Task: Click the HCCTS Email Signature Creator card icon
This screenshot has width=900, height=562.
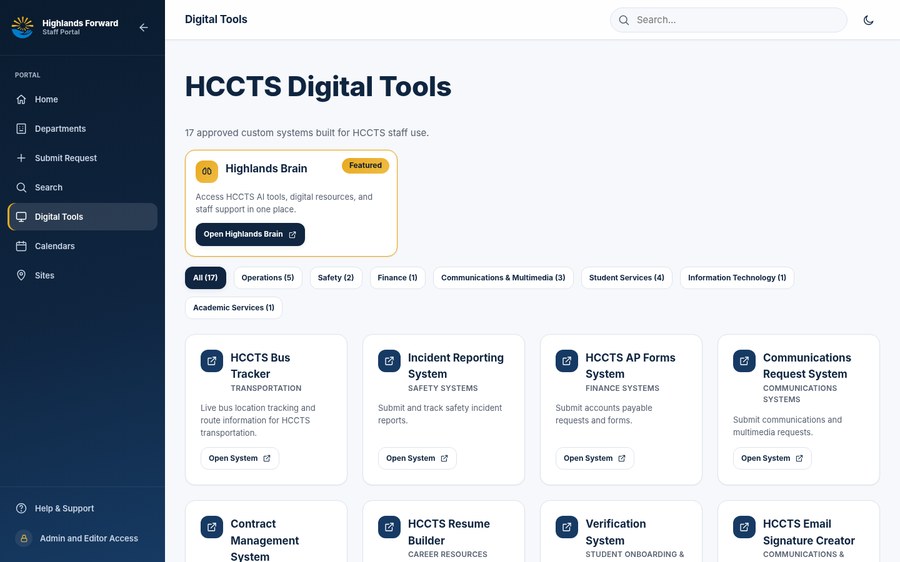Action: pos(744,527)
